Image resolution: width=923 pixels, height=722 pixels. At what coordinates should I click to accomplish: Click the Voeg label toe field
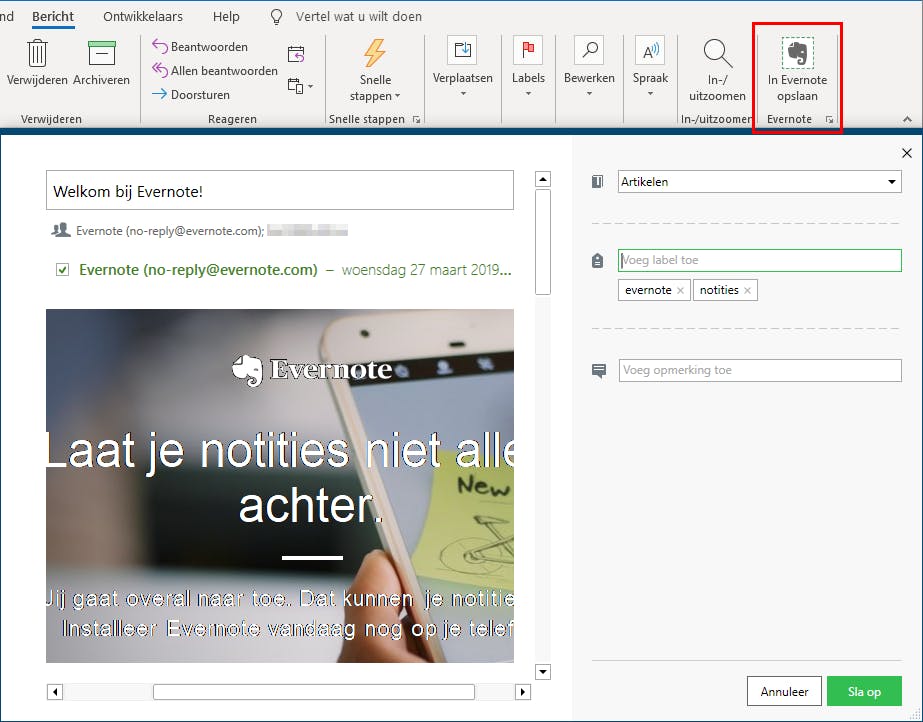[x=759, y=260]
